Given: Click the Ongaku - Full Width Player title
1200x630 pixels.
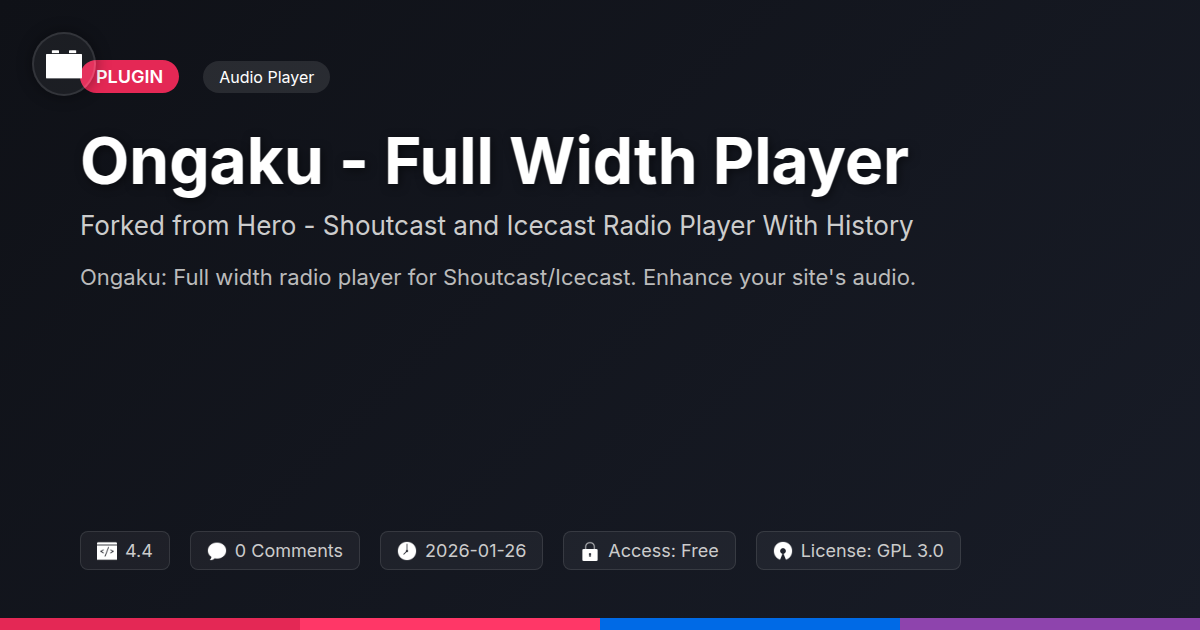Looking at the screenshot, I should click(x=494, y=160).
